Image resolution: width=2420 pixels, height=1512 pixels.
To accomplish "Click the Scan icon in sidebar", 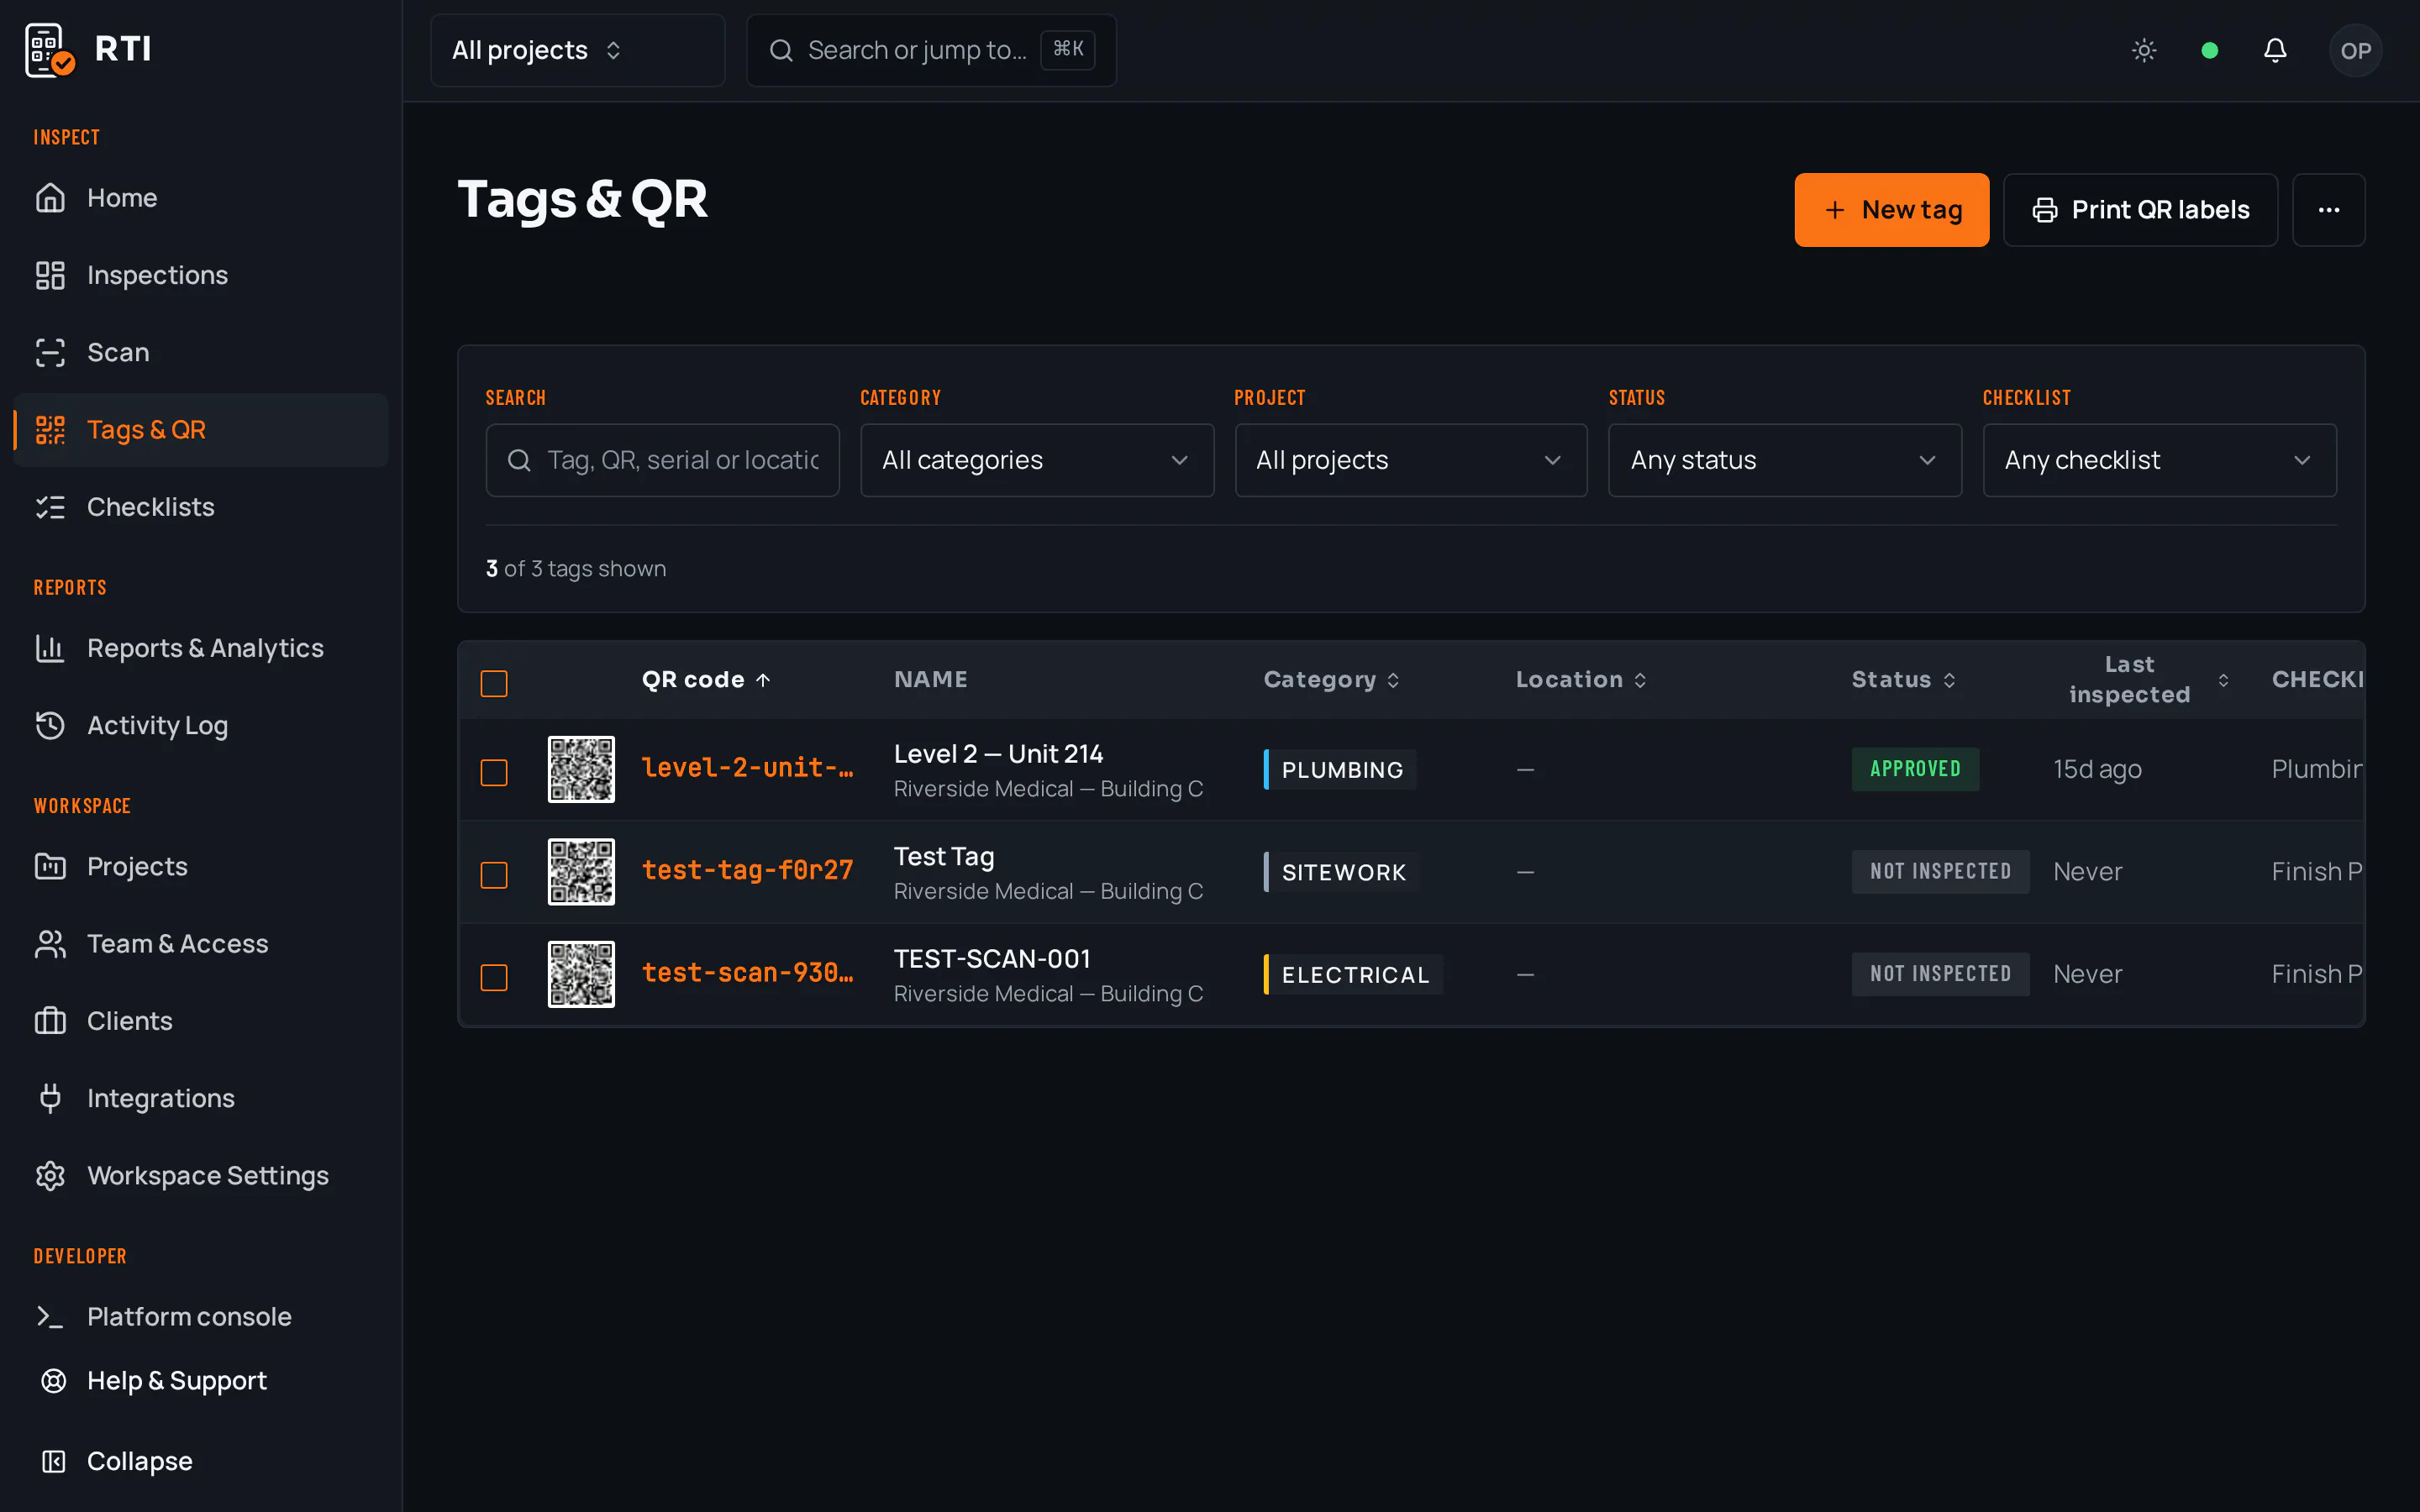I will pos(50,352).
